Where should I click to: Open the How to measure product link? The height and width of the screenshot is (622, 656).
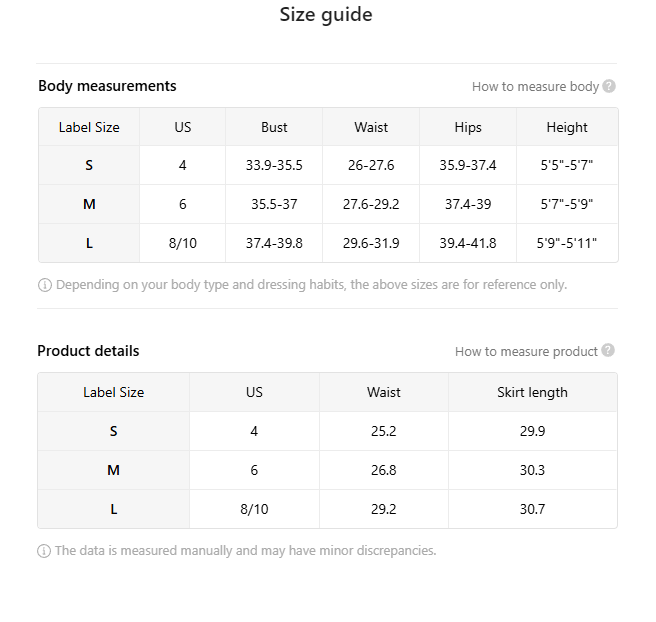click(526, 352)
